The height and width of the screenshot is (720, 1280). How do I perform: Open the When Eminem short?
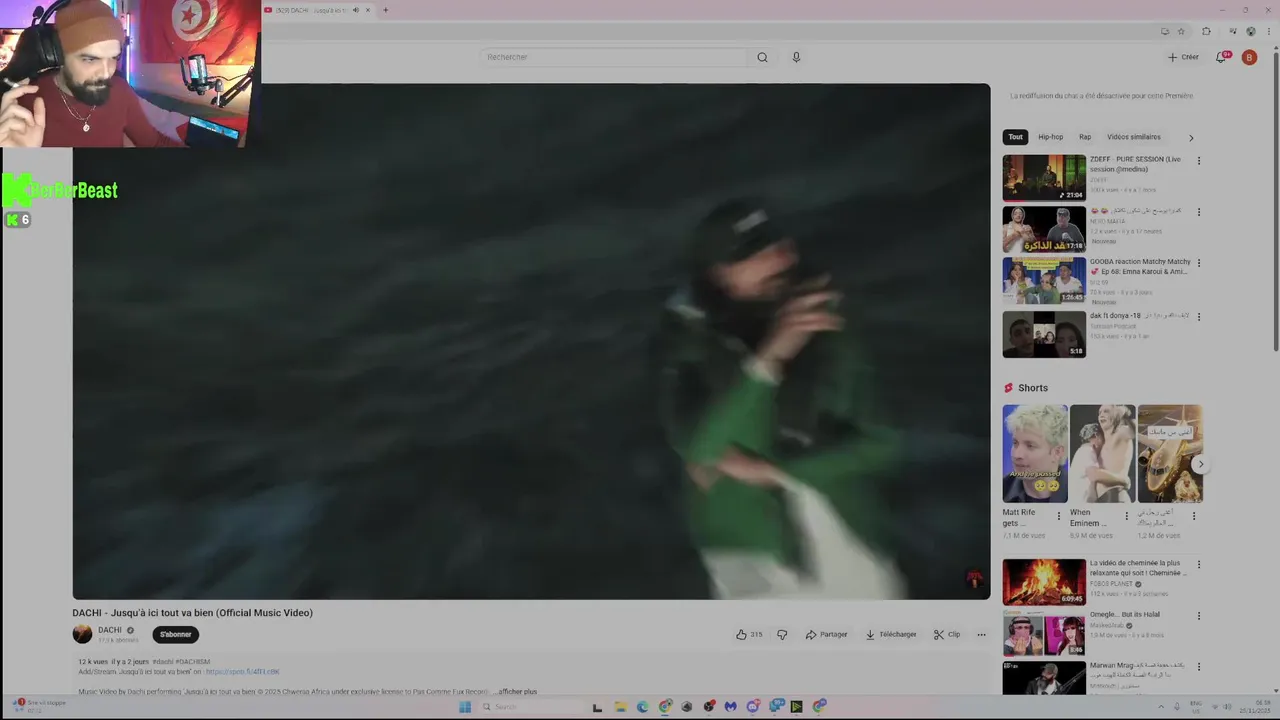click(x=1102, y=454)
